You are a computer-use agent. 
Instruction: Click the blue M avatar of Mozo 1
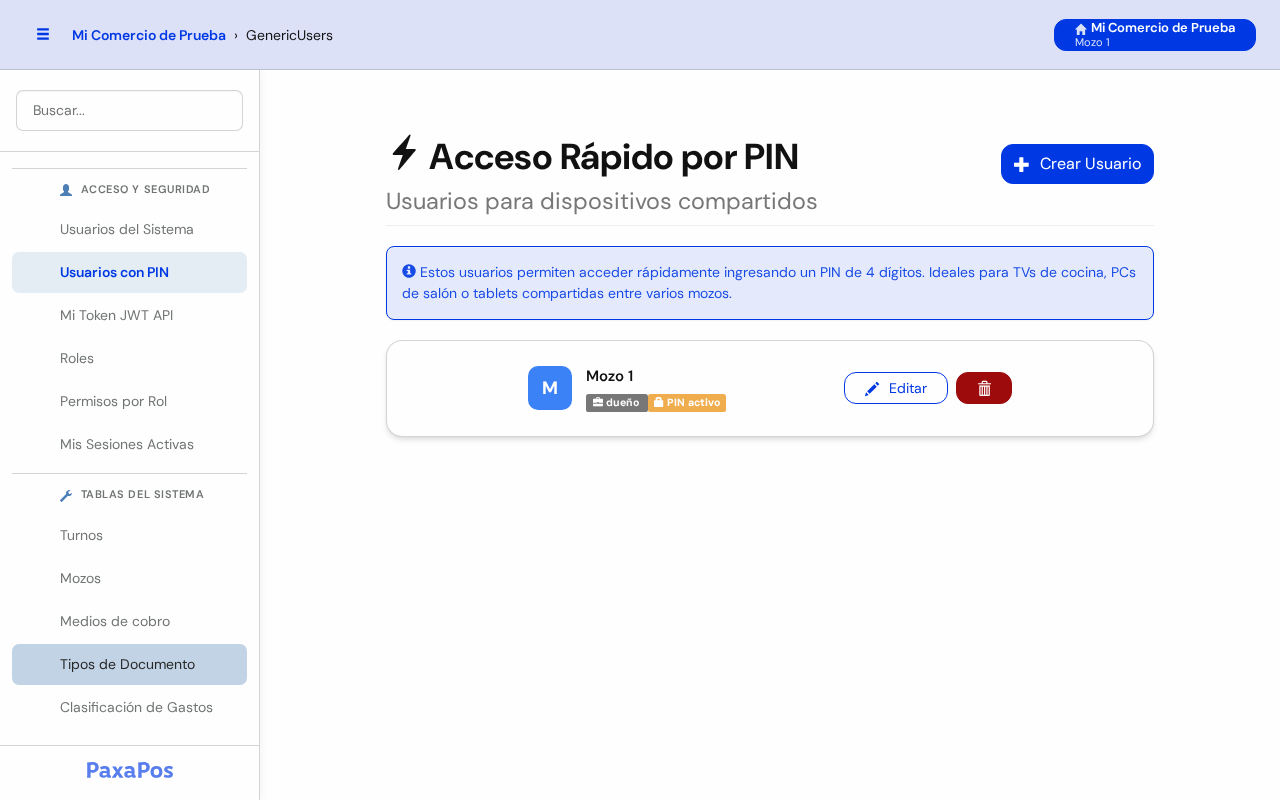point(550,388)
